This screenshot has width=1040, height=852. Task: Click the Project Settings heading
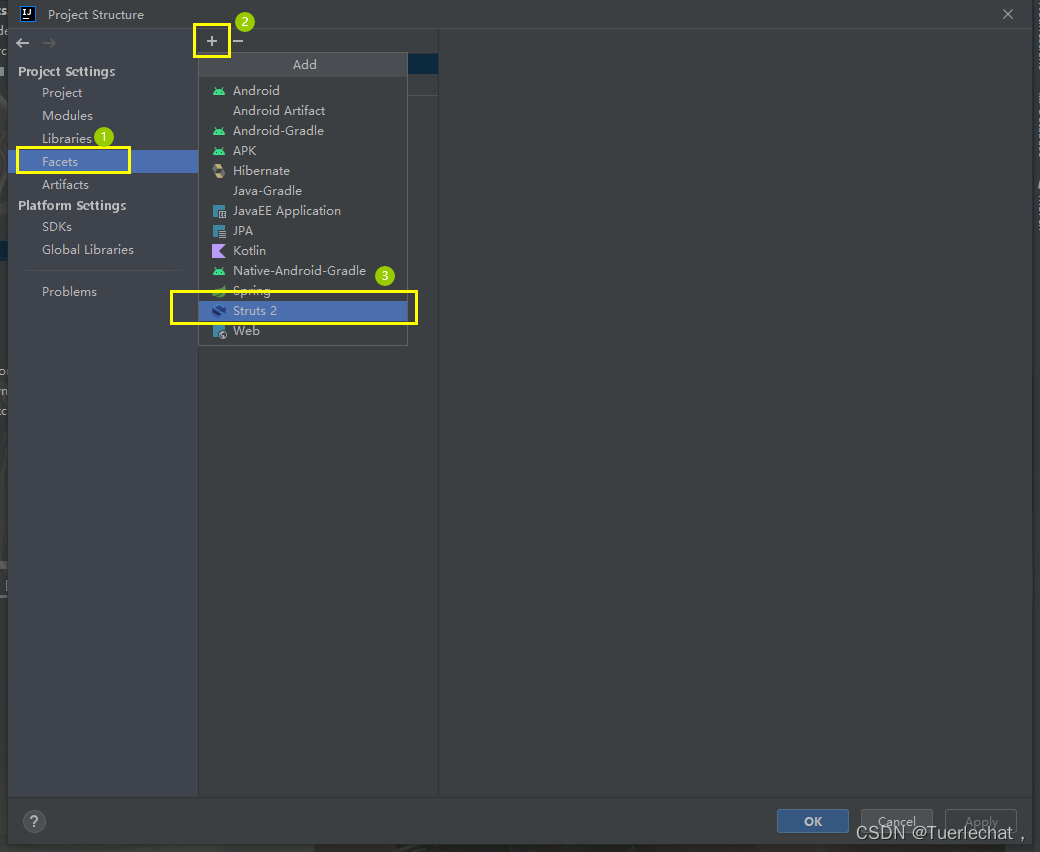click(x=66, y=72)
